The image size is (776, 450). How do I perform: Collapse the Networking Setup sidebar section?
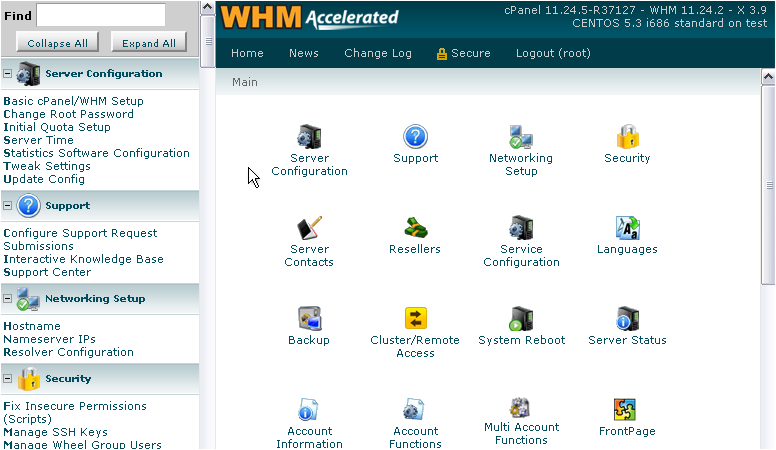point(7,299)
